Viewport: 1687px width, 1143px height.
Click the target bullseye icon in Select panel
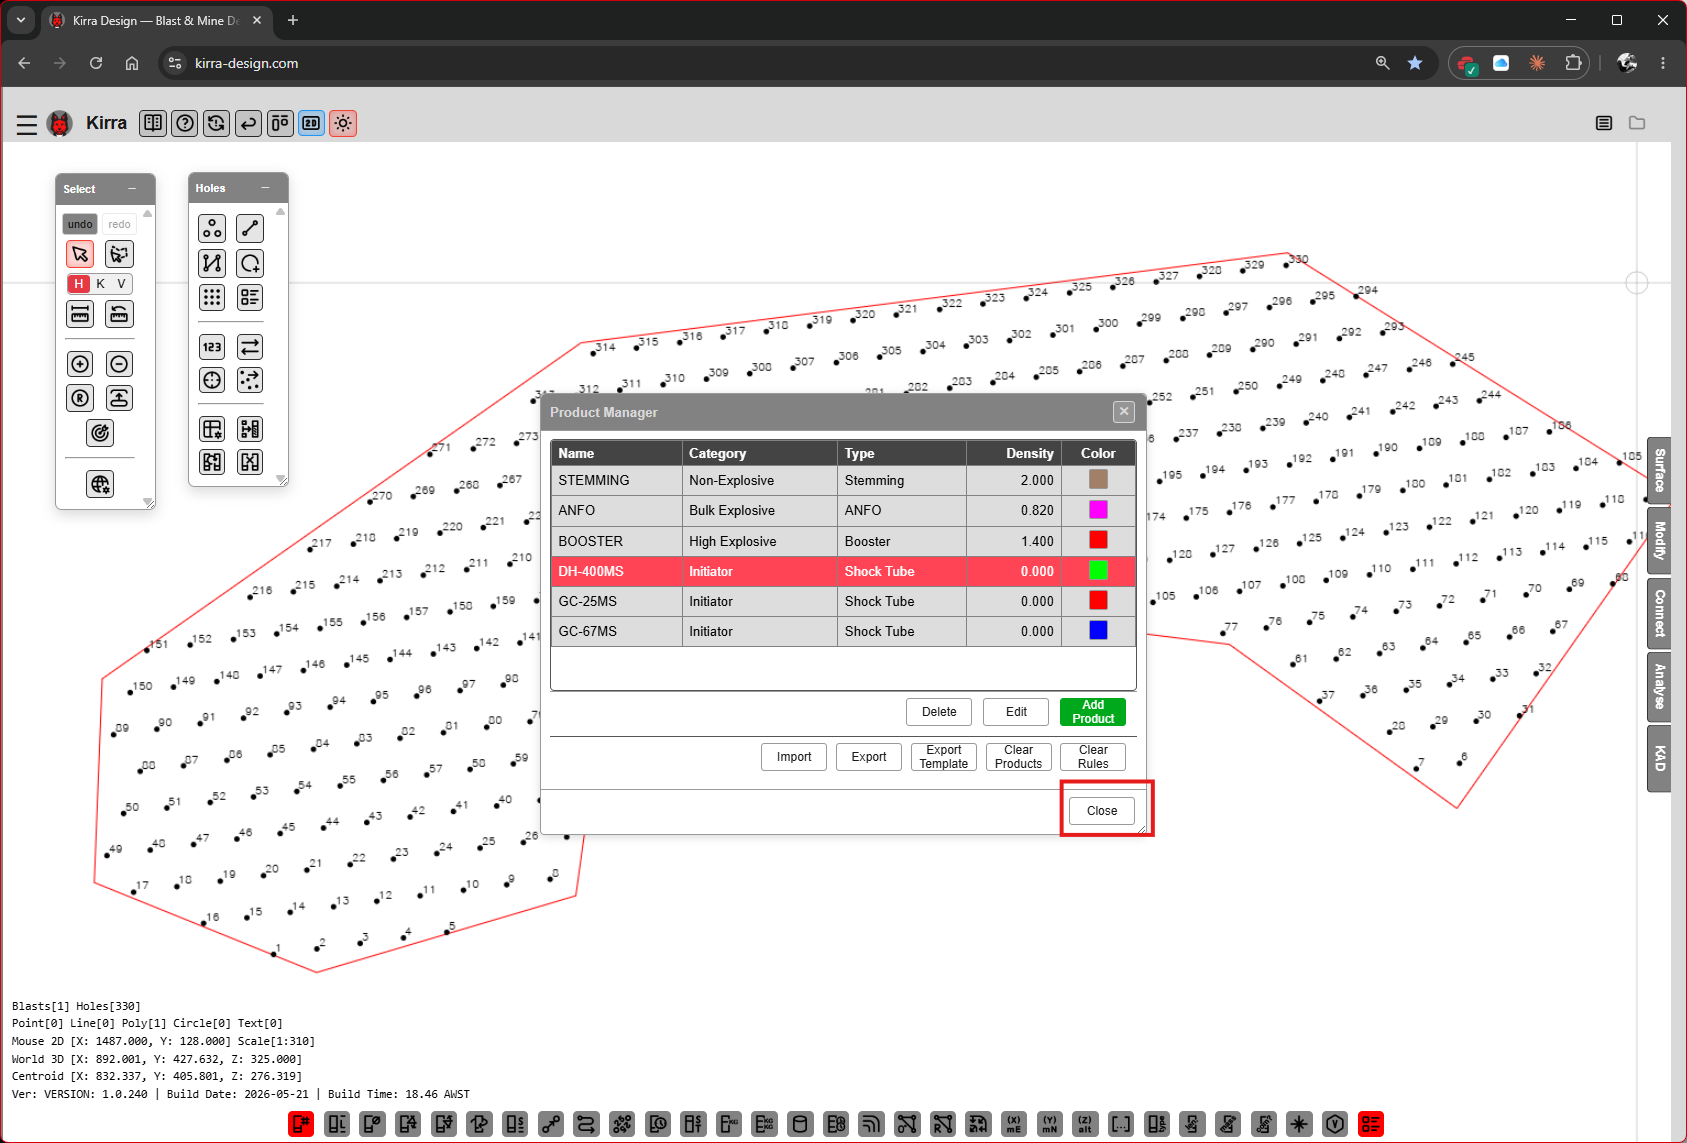point(100,433)
